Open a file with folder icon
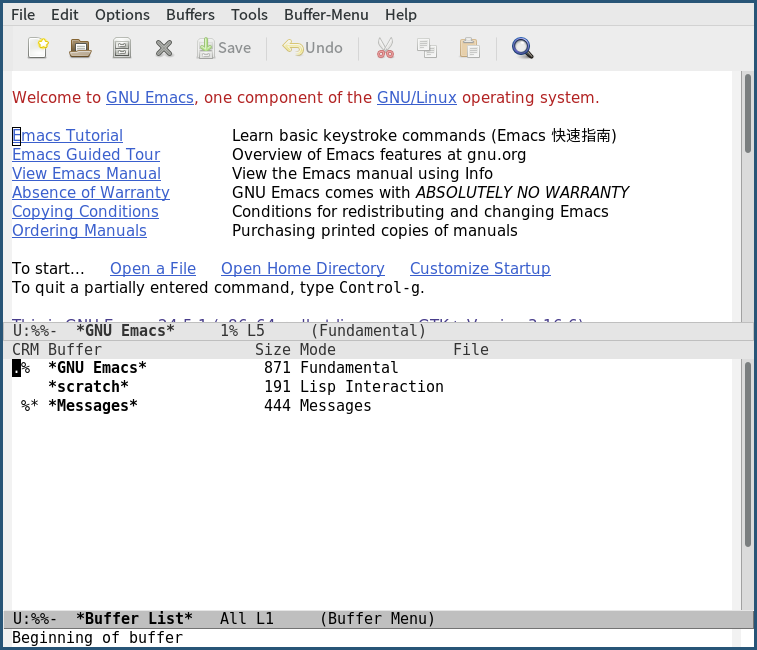Image resolution: width=757 pixels, height=650 pixels. point(80,48)
